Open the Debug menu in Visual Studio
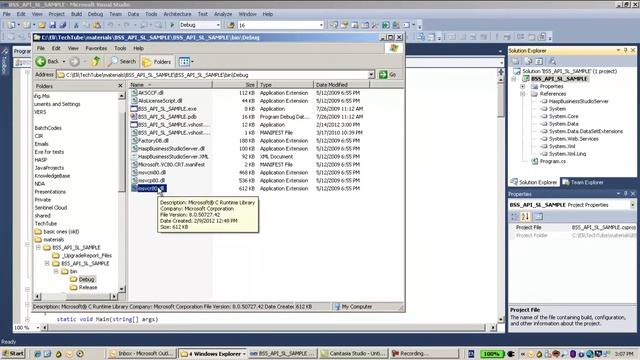Image resolution: width=640 pixels, height=360 pixels. coord(96,14)
